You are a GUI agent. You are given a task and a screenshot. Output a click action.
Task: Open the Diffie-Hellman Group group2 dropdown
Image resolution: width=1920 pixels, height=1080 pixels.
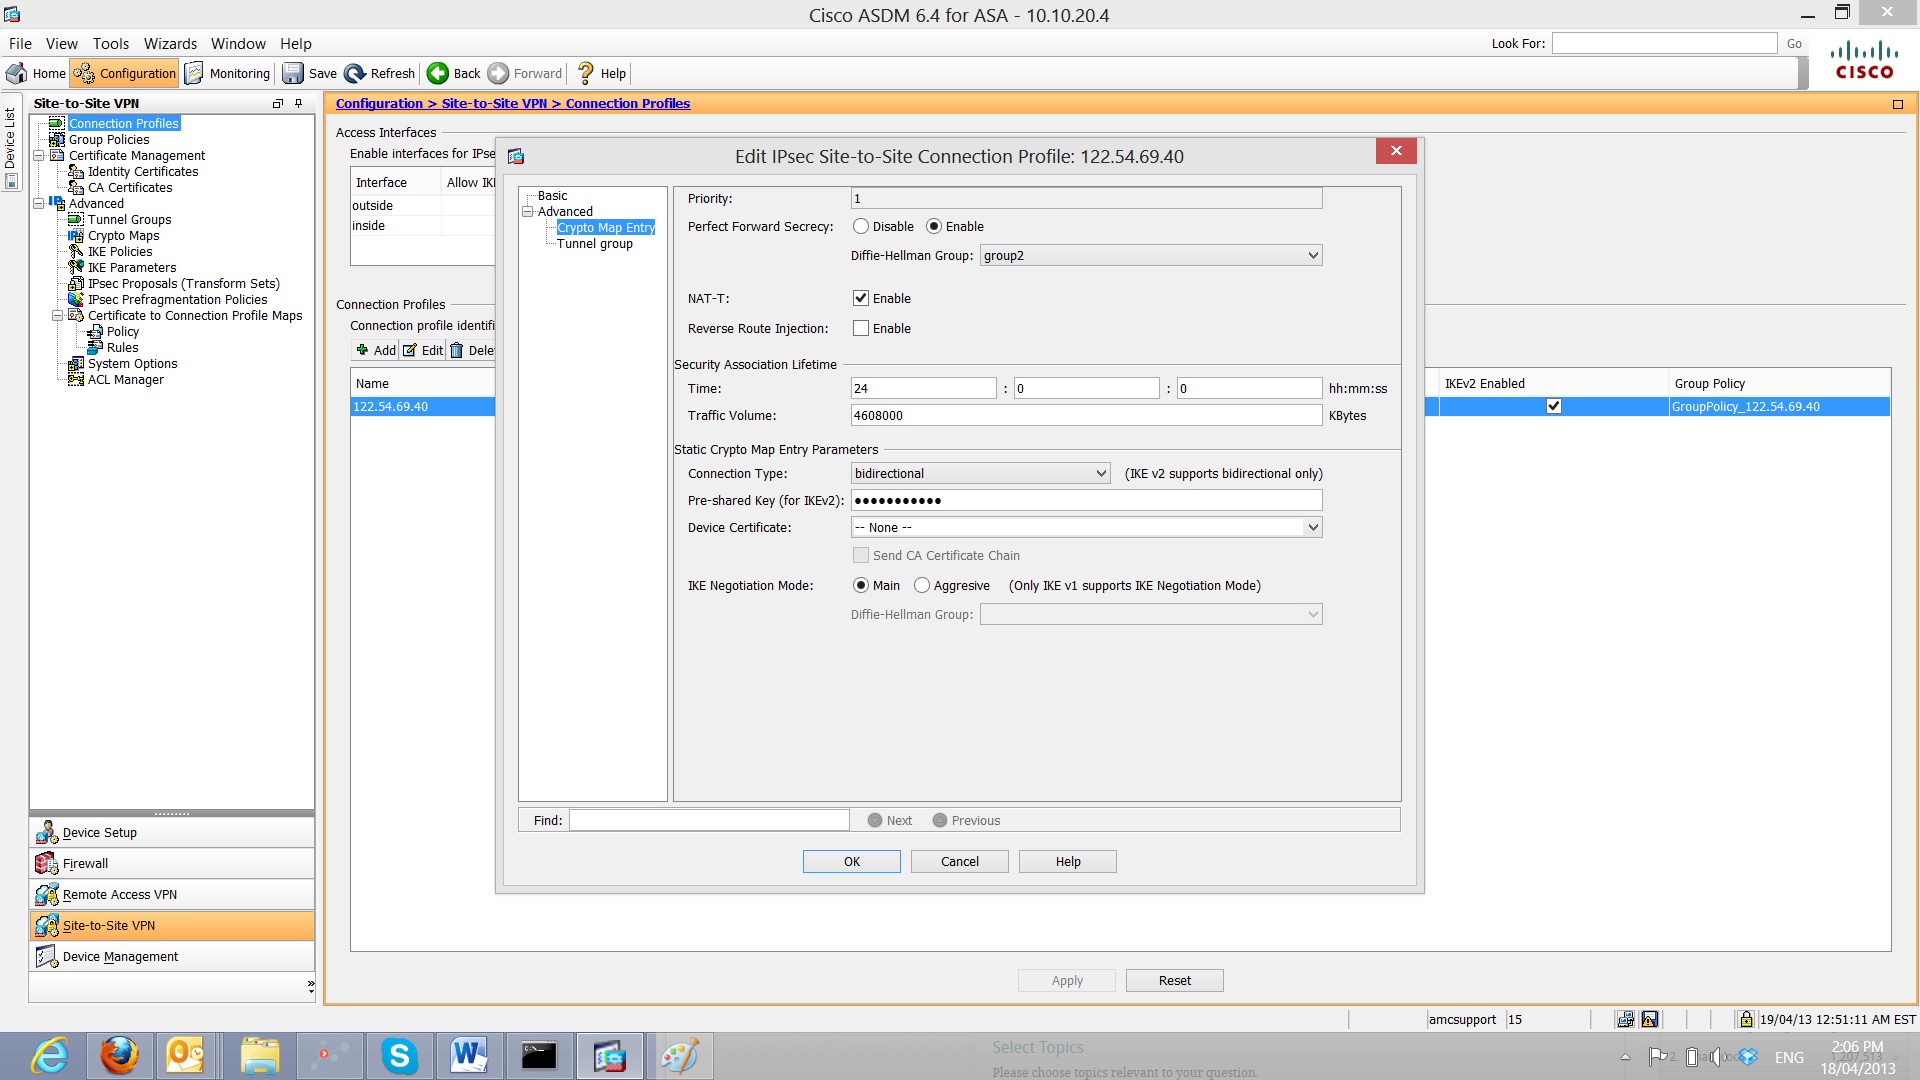pyautogui.click(x=1151, y=255)
